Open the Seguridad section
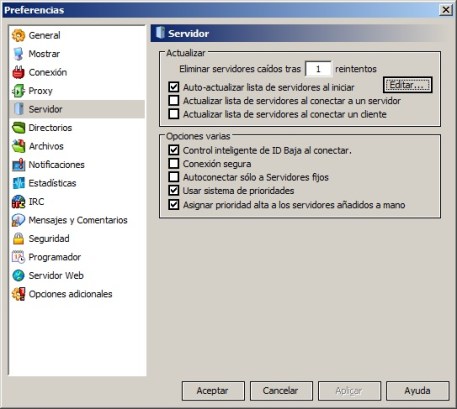The height and width of the screenshot is (409, 457). pyautogui.click(x=49, y=239)
